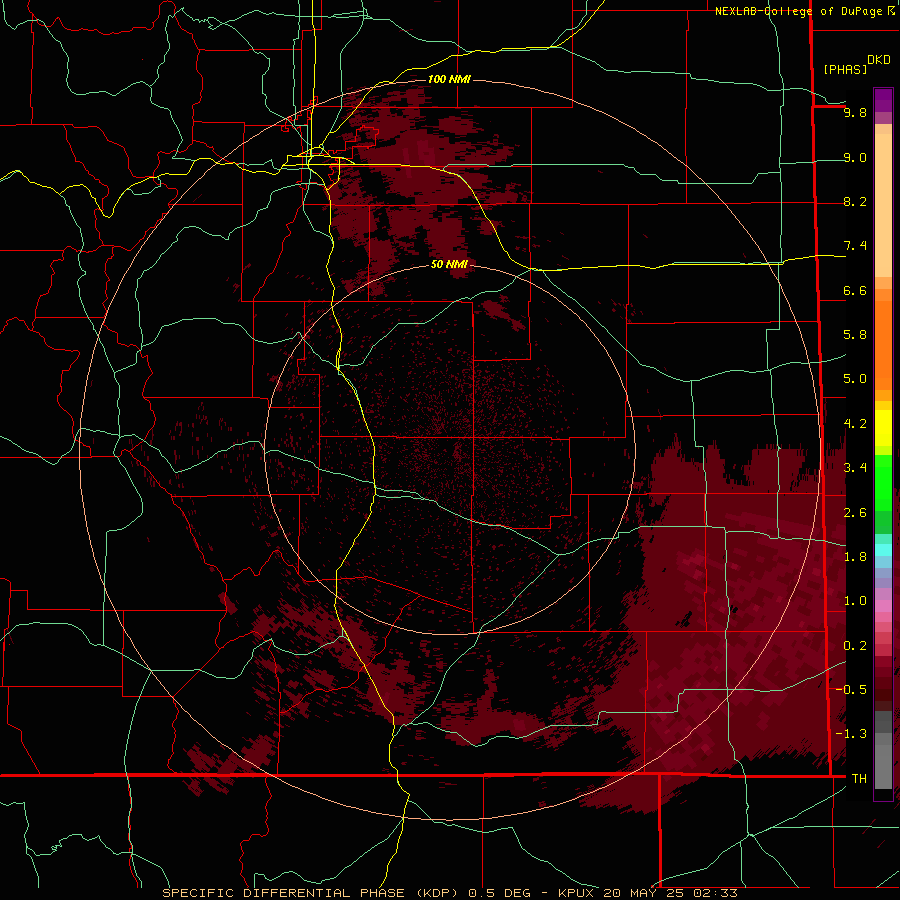Image resolution: width=900 pixels, height=900 pixels.
Task: Click the 9.0 scale value
Action: pyautogui.click(x=855, y=157)
